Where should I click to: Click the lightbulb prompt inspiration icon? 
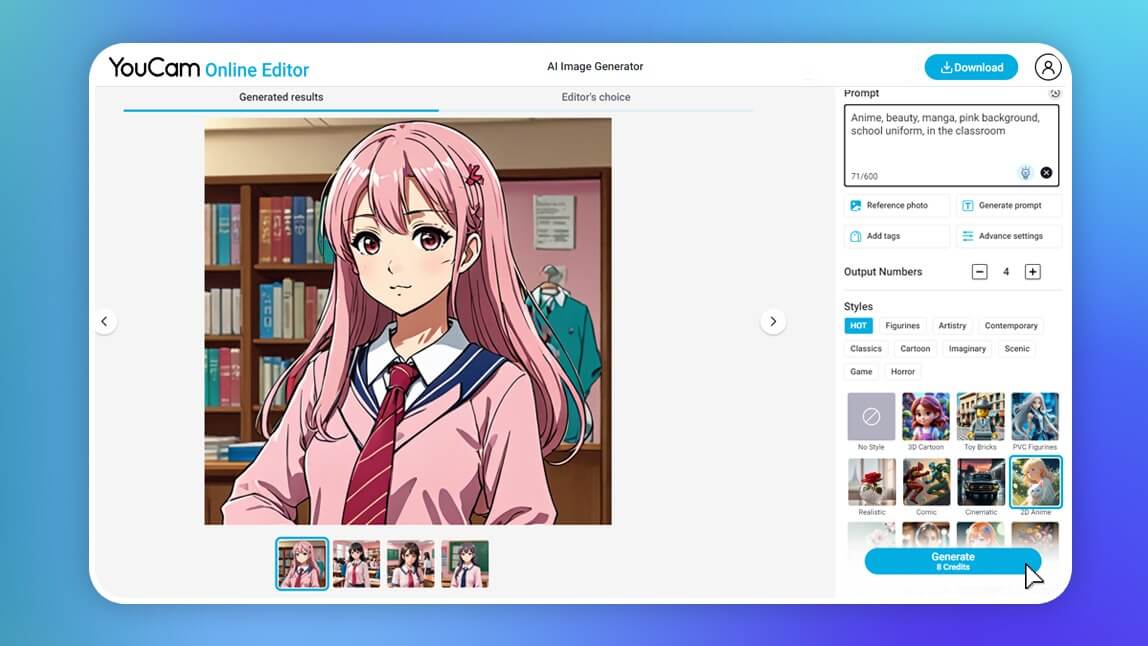(1025, 173)
